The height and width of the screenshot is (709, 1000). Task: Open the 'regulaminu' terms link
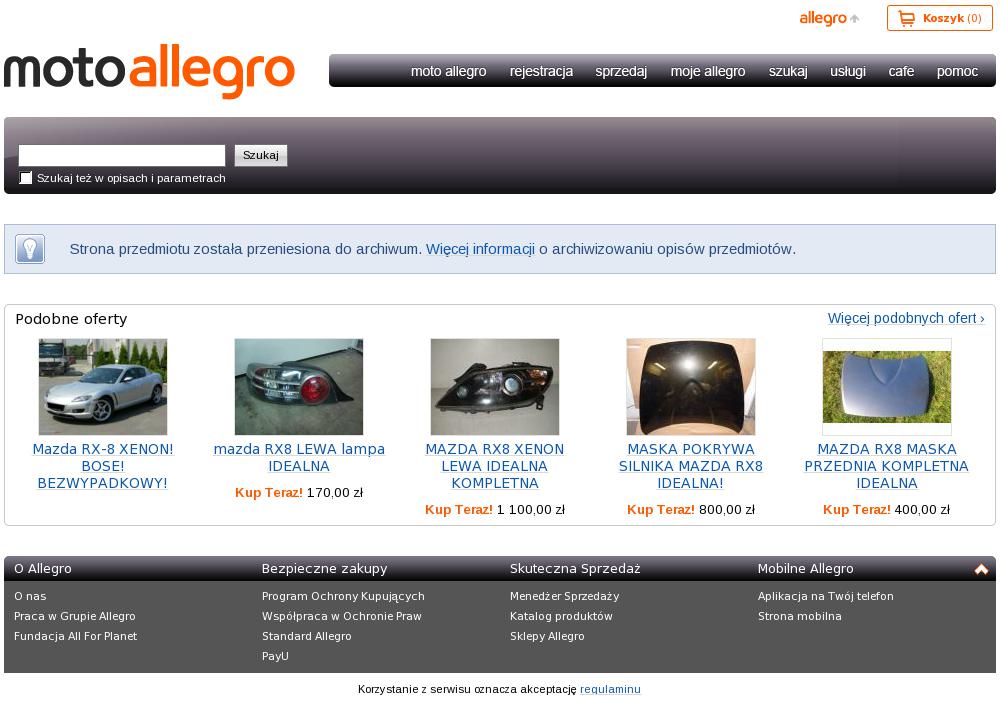pyautogui.click(x=610, y=689)
